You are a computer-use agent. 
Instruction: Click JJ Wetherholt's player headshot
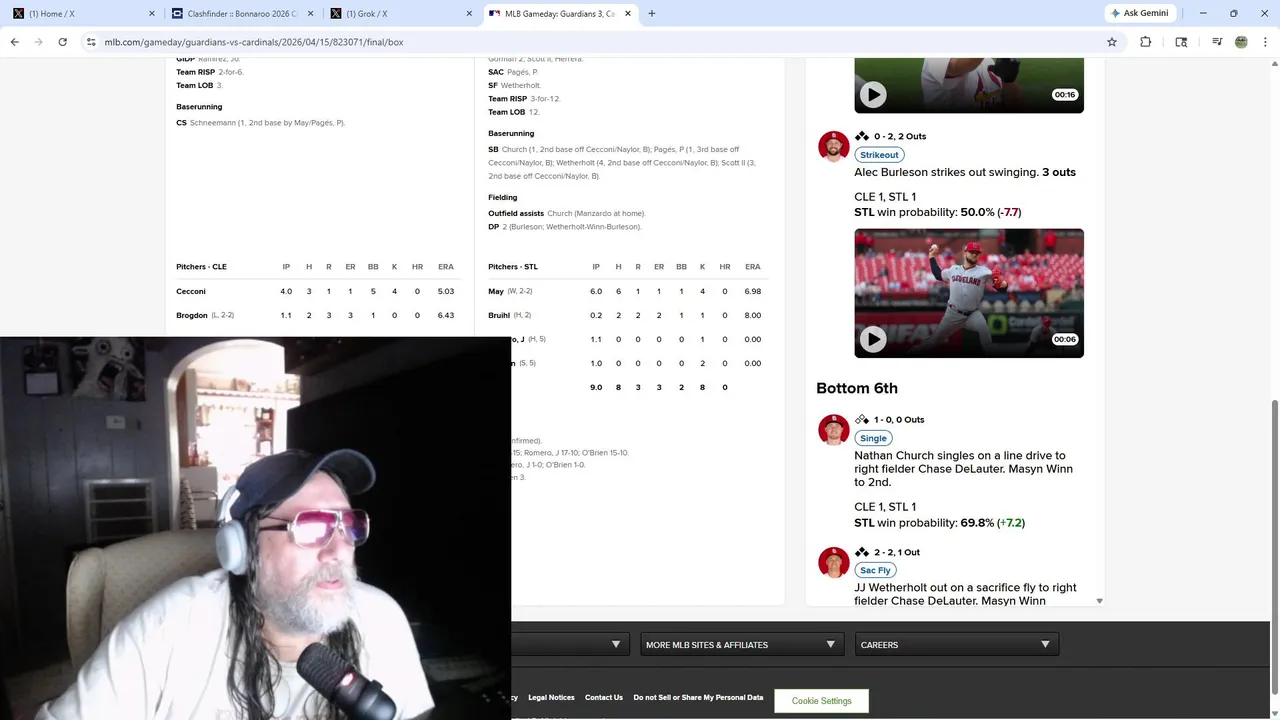pyautogui.click(x=833, y=563)
